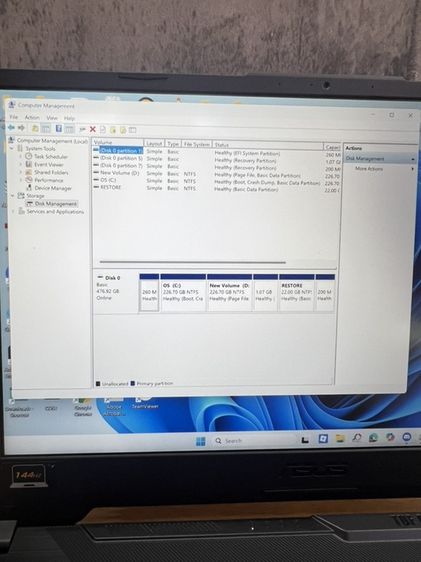The height and width of the screenshot is (562, 421).
Task: Click the Windows Start button
Action: [x=201, y=441]
